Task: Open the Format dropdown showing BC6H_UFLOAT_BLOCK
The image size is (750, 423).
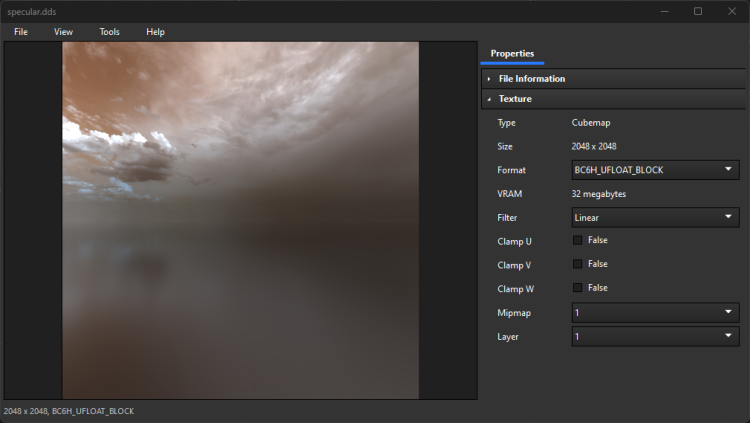Action: tap(655, 170)
